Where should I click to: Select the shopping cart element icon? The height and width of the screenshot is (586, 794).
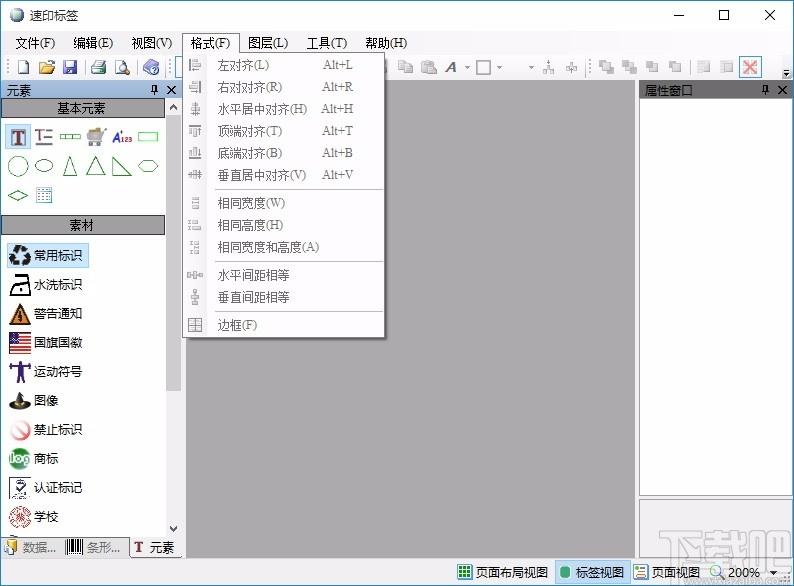point(96,137)
